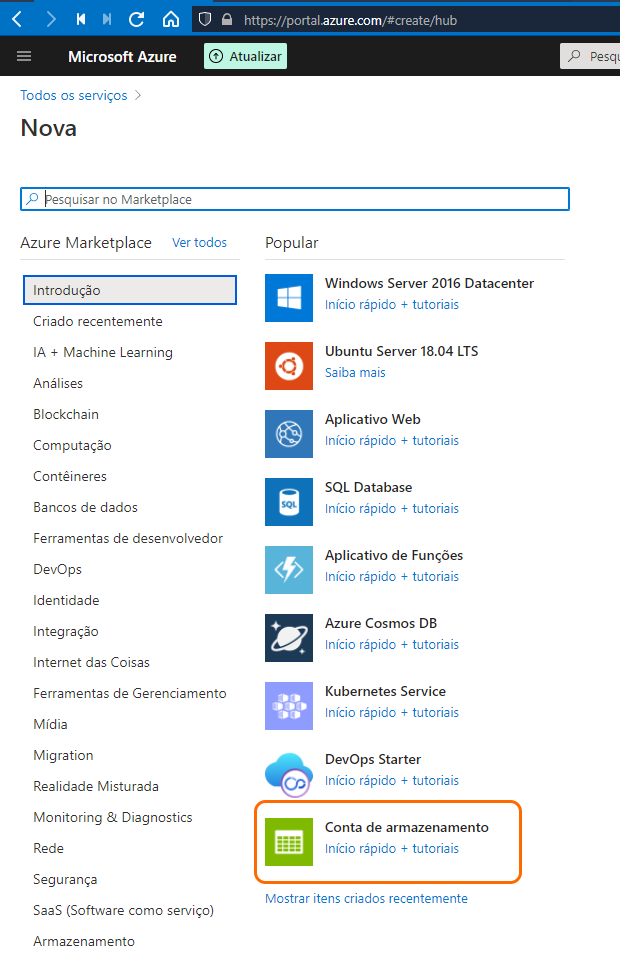Click the Kubernetes Service icon
Screen dimensions: 620x957
(289, 706)
